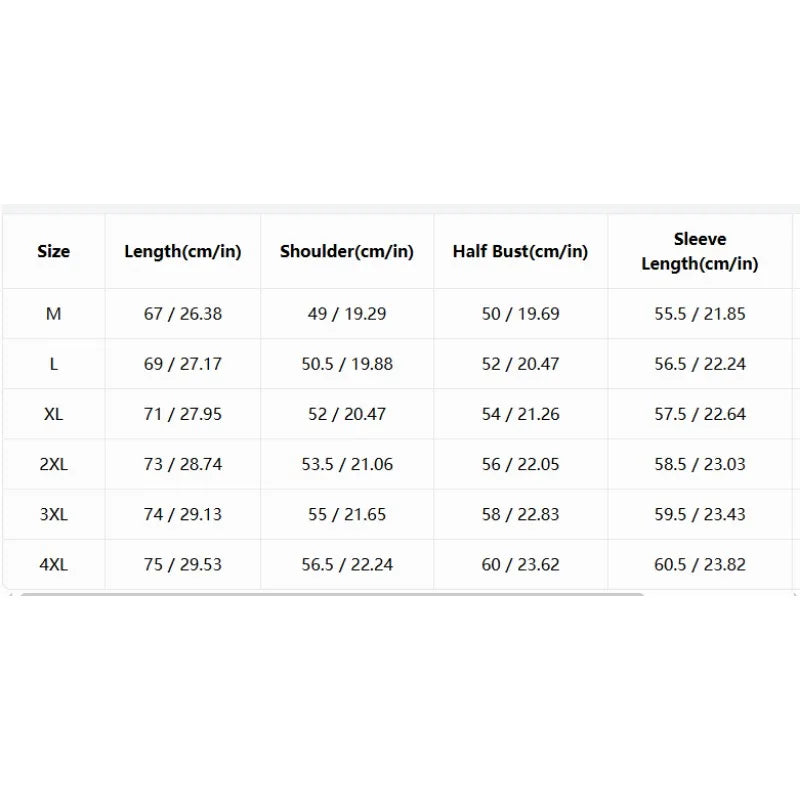This screenshot has width=800, height=800.
Task: Select the M size row label
Action: click(x=54, y=314)
